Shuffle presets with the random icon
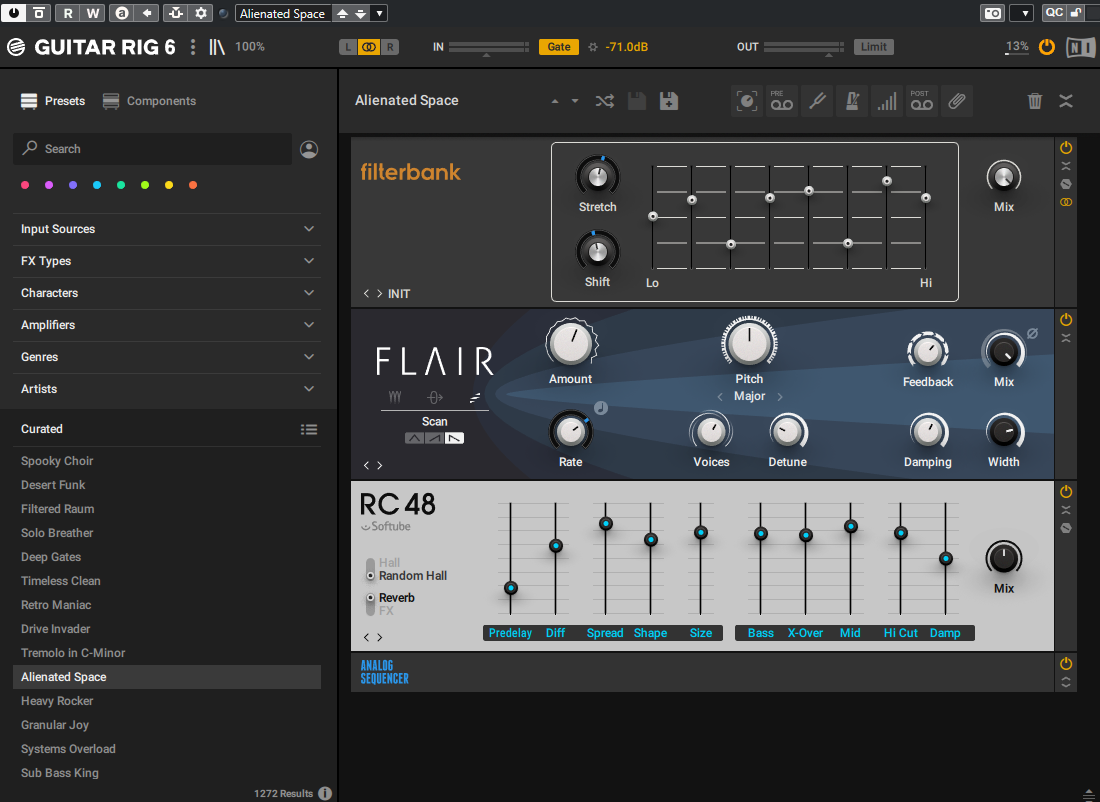1100x802 pixels. coord(605,101)
